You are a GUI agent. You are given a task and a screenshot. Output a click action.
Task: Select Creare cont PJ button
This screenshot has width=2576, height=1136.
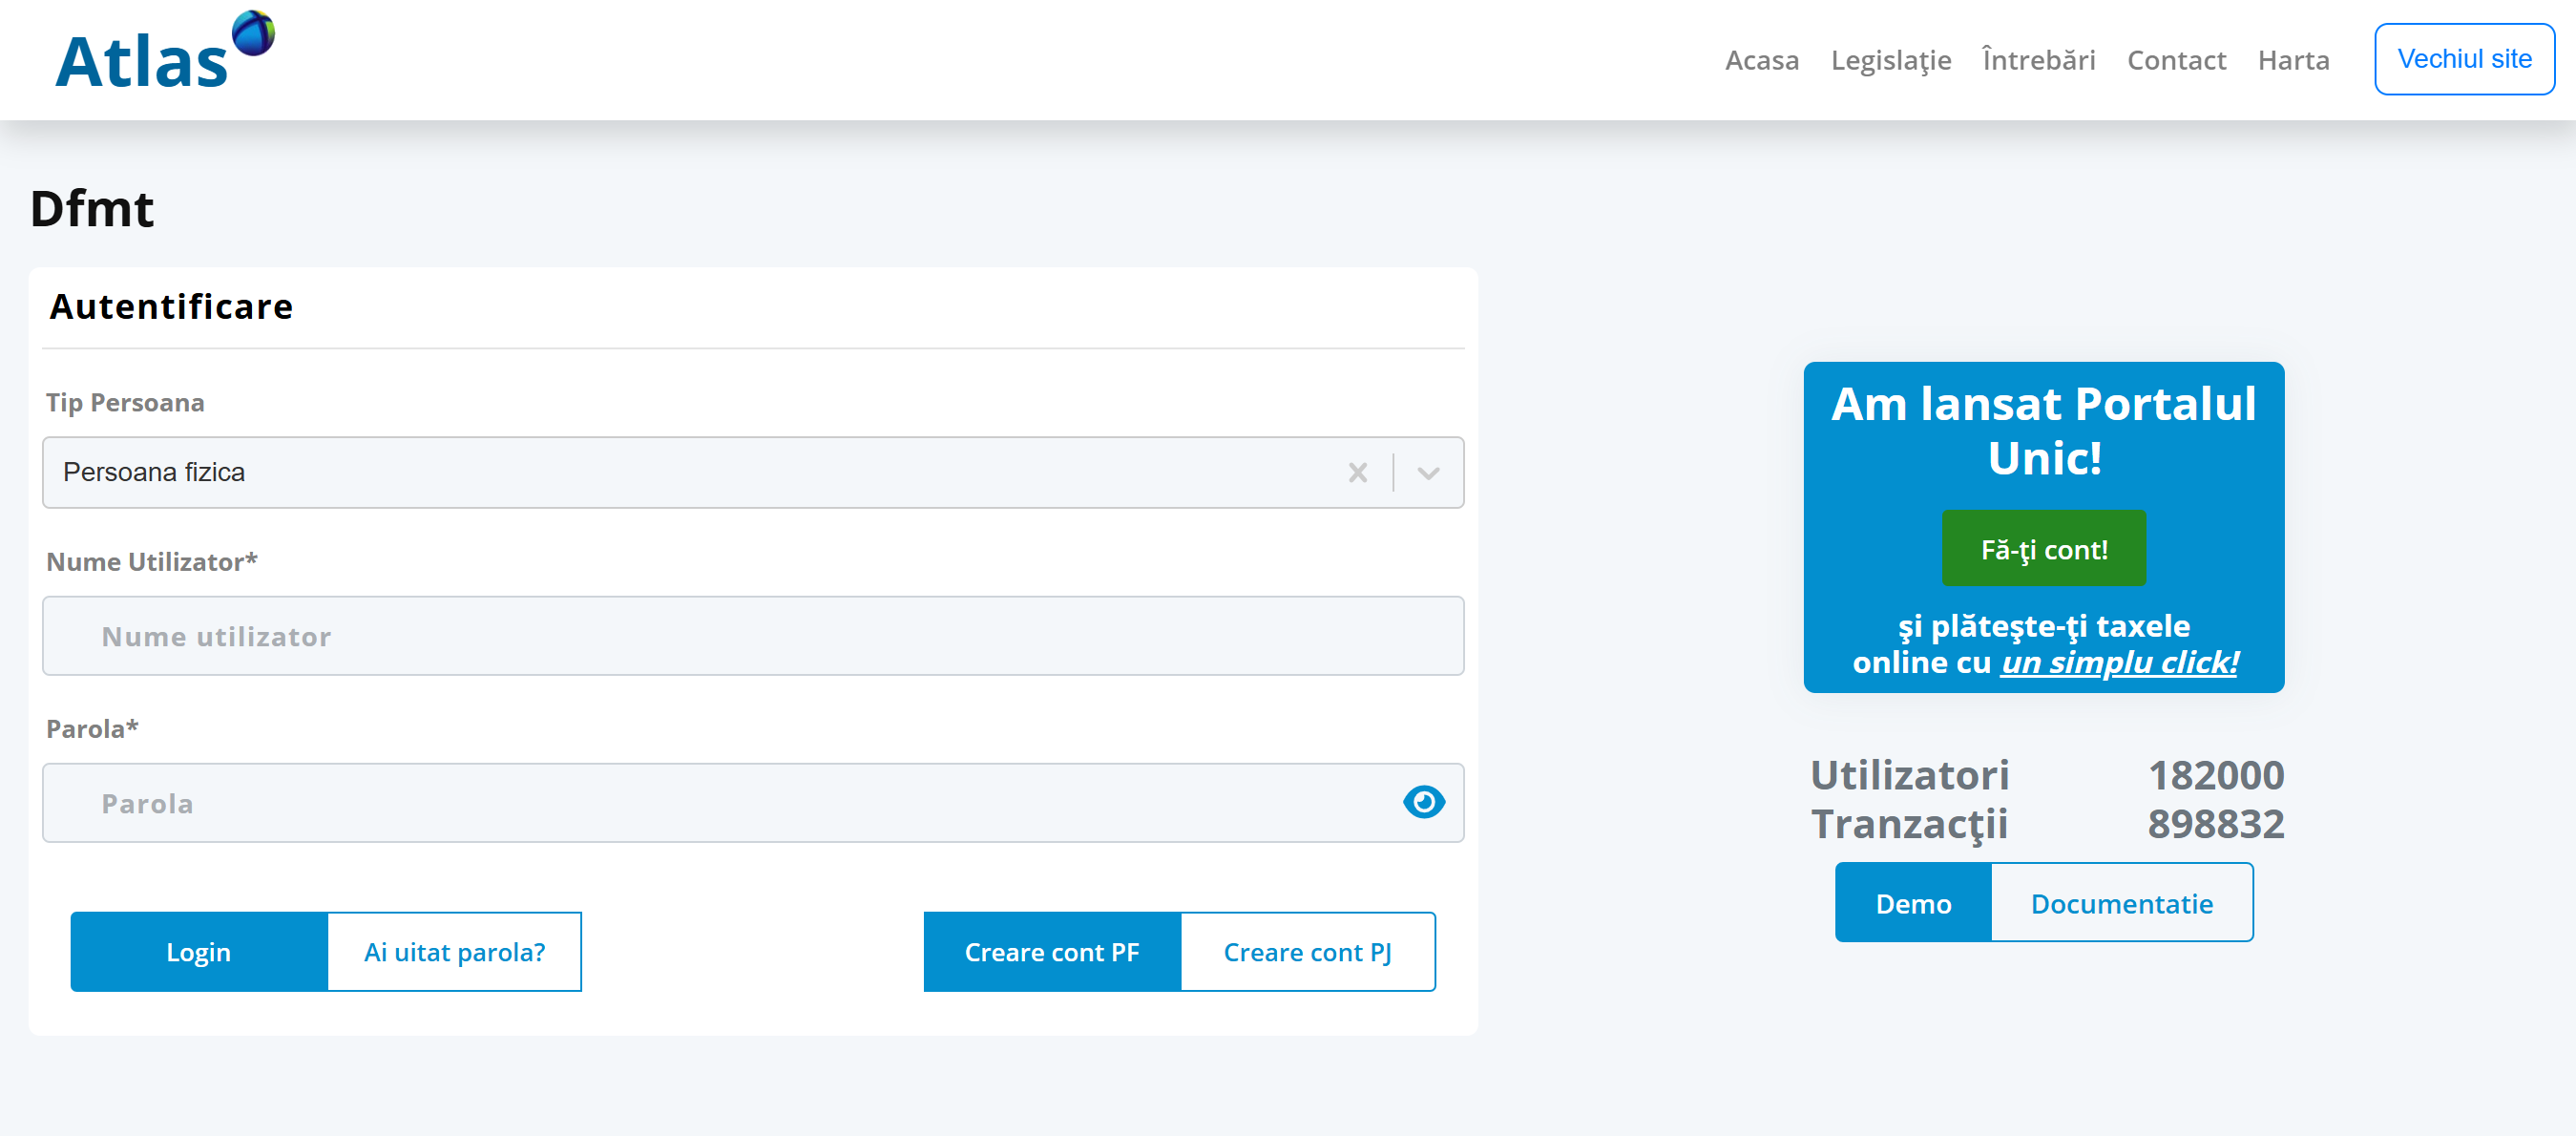coord(1307,952)
